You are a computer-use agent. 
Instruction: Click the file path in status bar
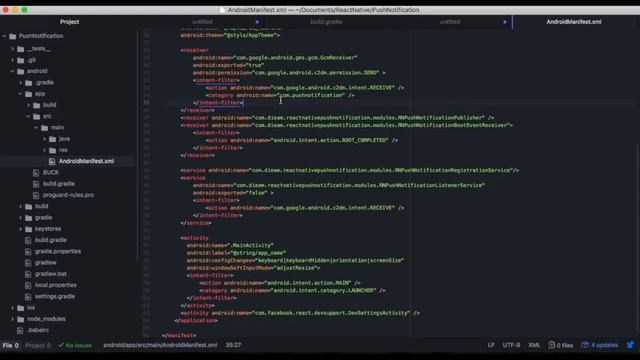point(160,345)
